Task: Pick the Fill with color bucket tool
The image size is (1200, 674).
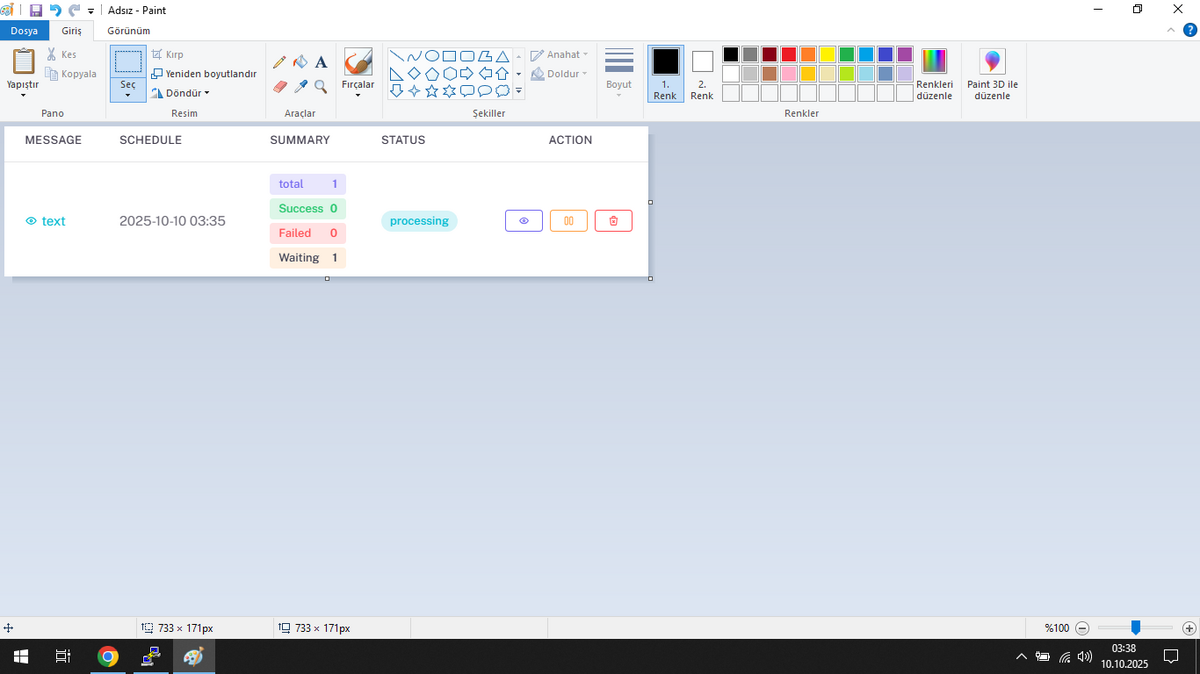Action: pos(300,62)
